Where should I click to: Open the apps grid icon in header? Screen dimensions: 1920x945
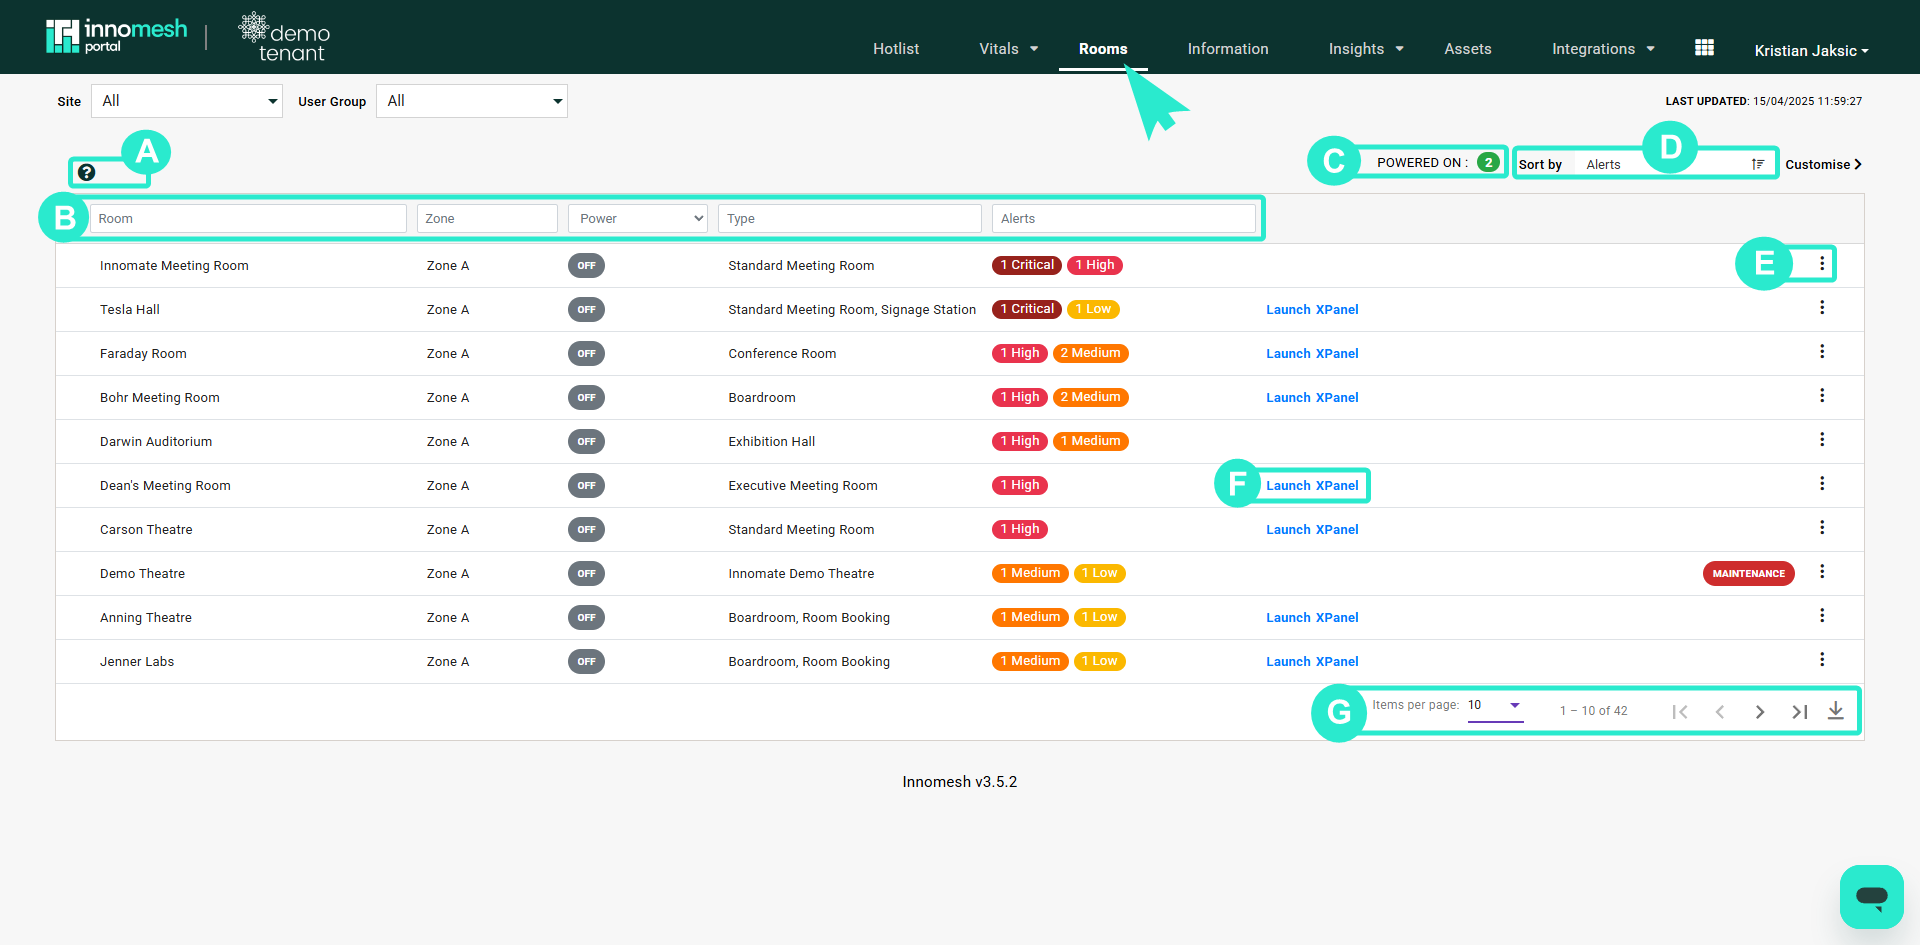tap(1705, 48)
